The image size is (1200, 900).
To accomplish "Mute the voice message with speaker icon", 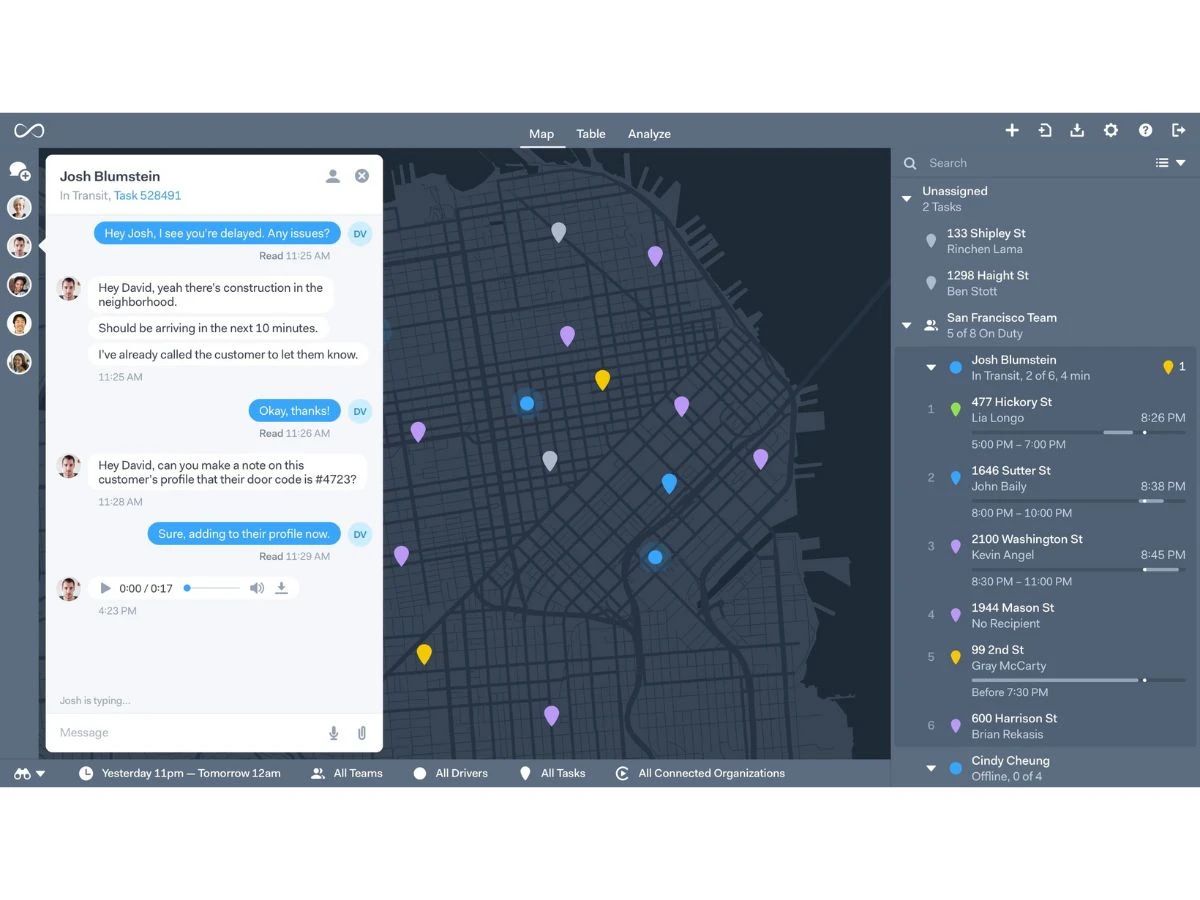I will (257, 588).
